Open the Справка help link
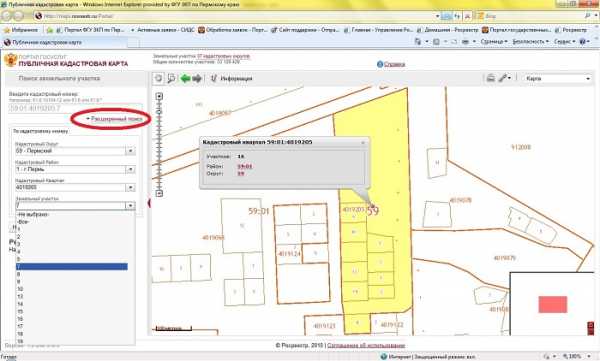 (394, 64)
